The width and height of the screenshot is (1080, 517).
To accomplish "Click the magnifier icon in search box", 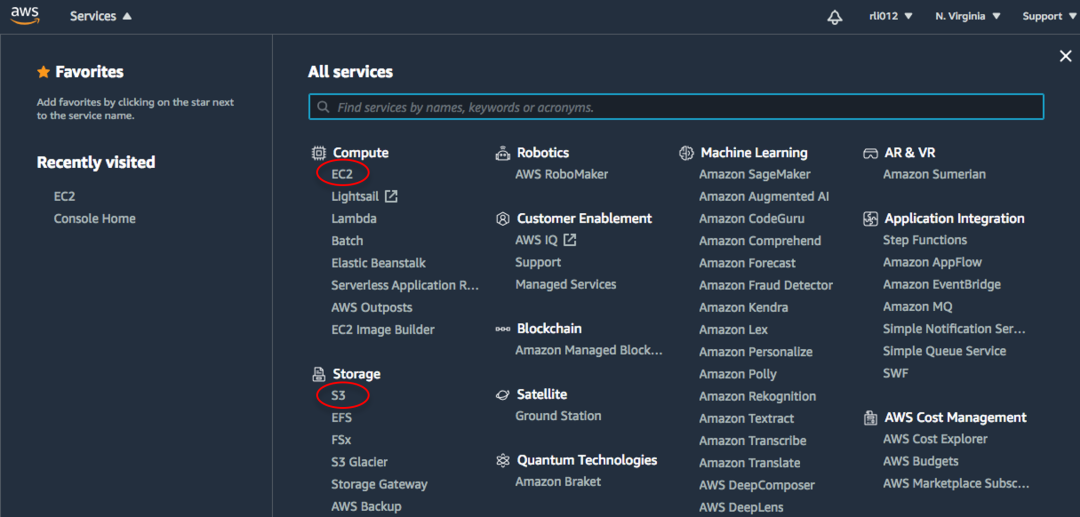I will coord(323,107).
